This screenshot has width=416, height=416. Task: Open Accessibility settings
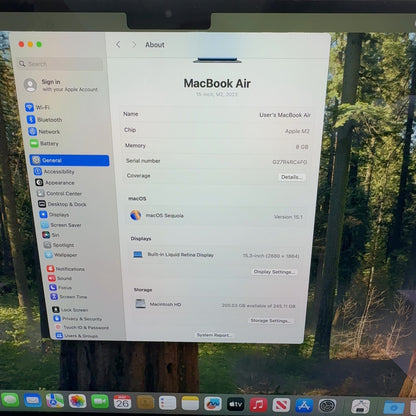tap(54, 171)
